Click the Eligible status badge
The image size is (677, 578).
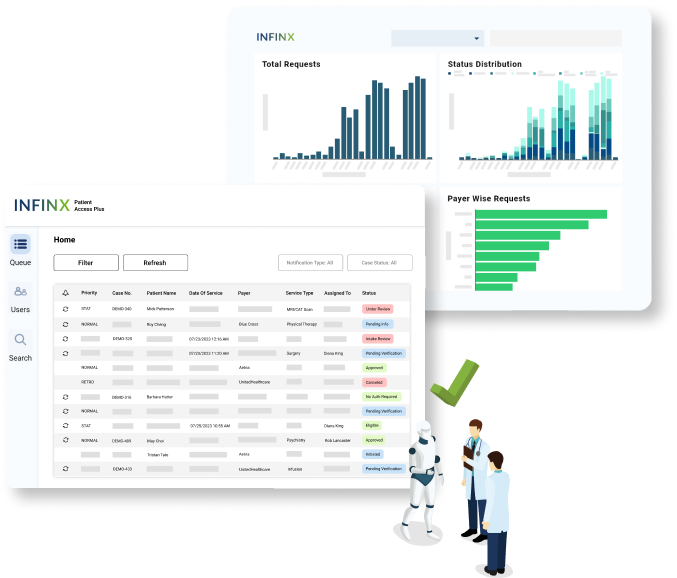372,426
